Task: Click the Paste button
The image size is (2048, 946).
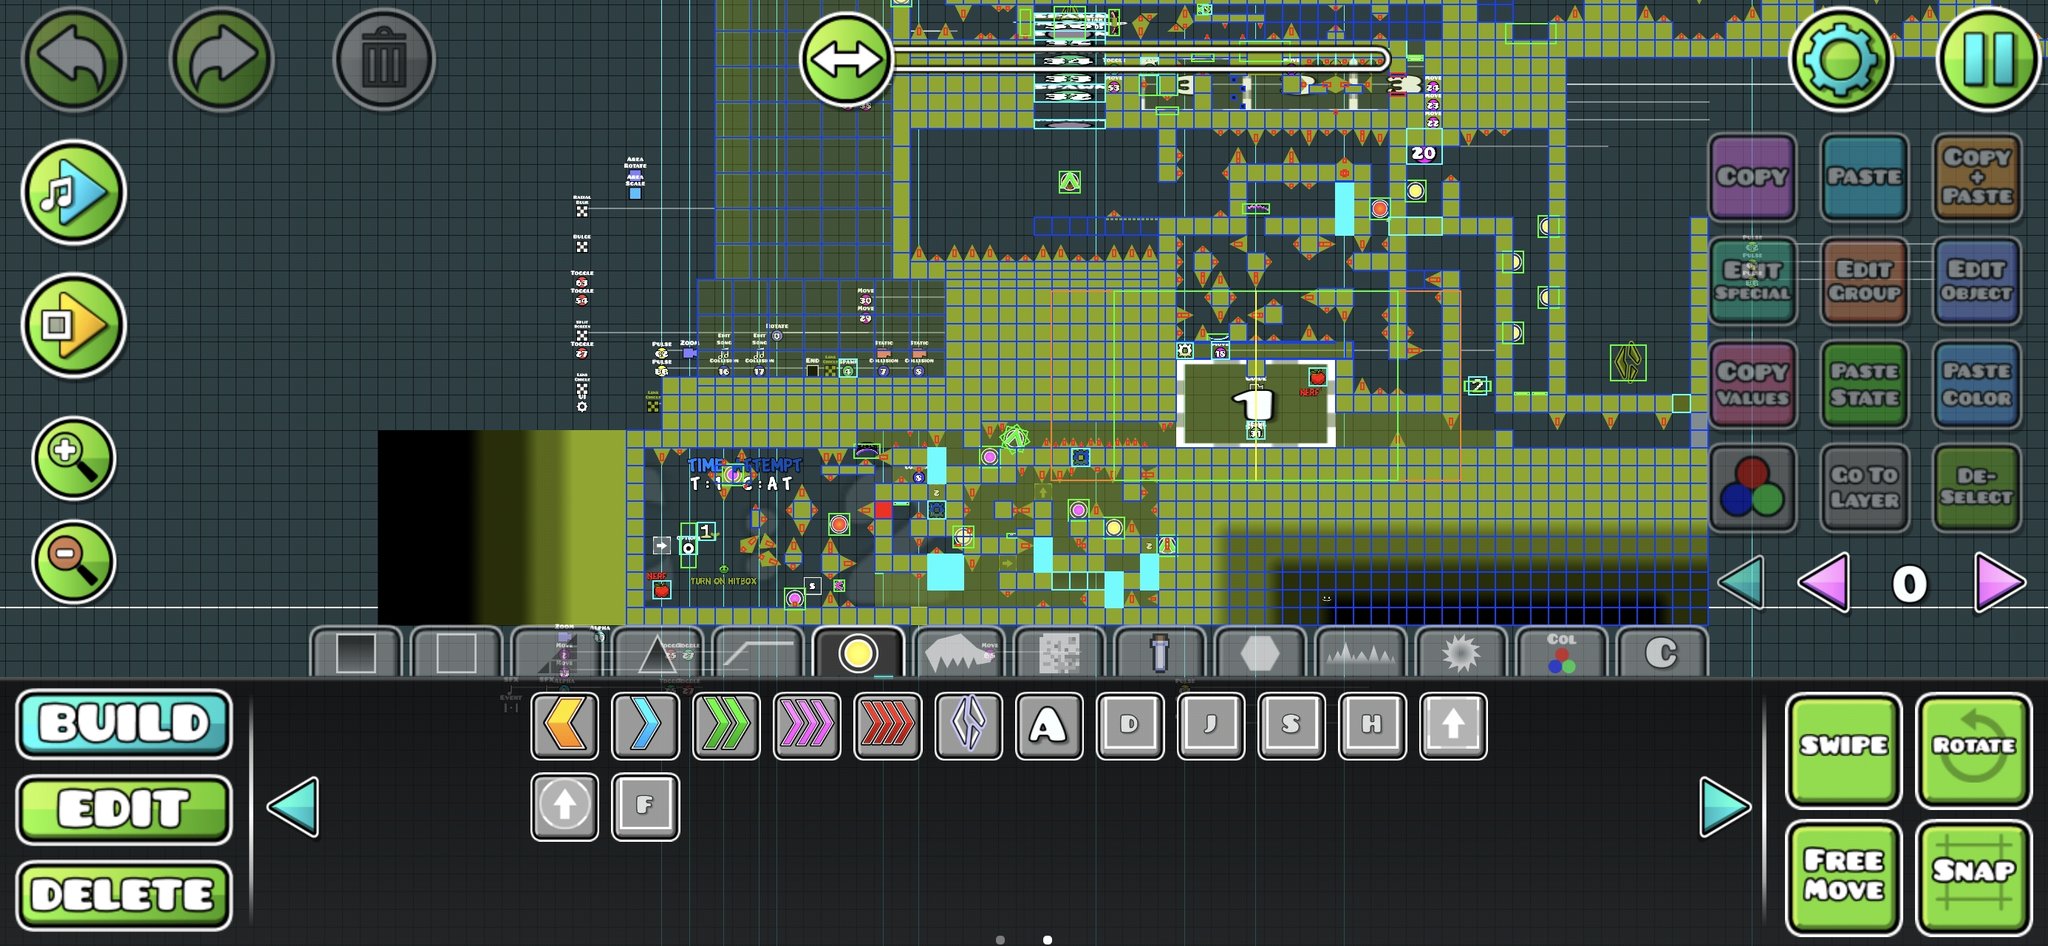Action: pos(1864,177)
